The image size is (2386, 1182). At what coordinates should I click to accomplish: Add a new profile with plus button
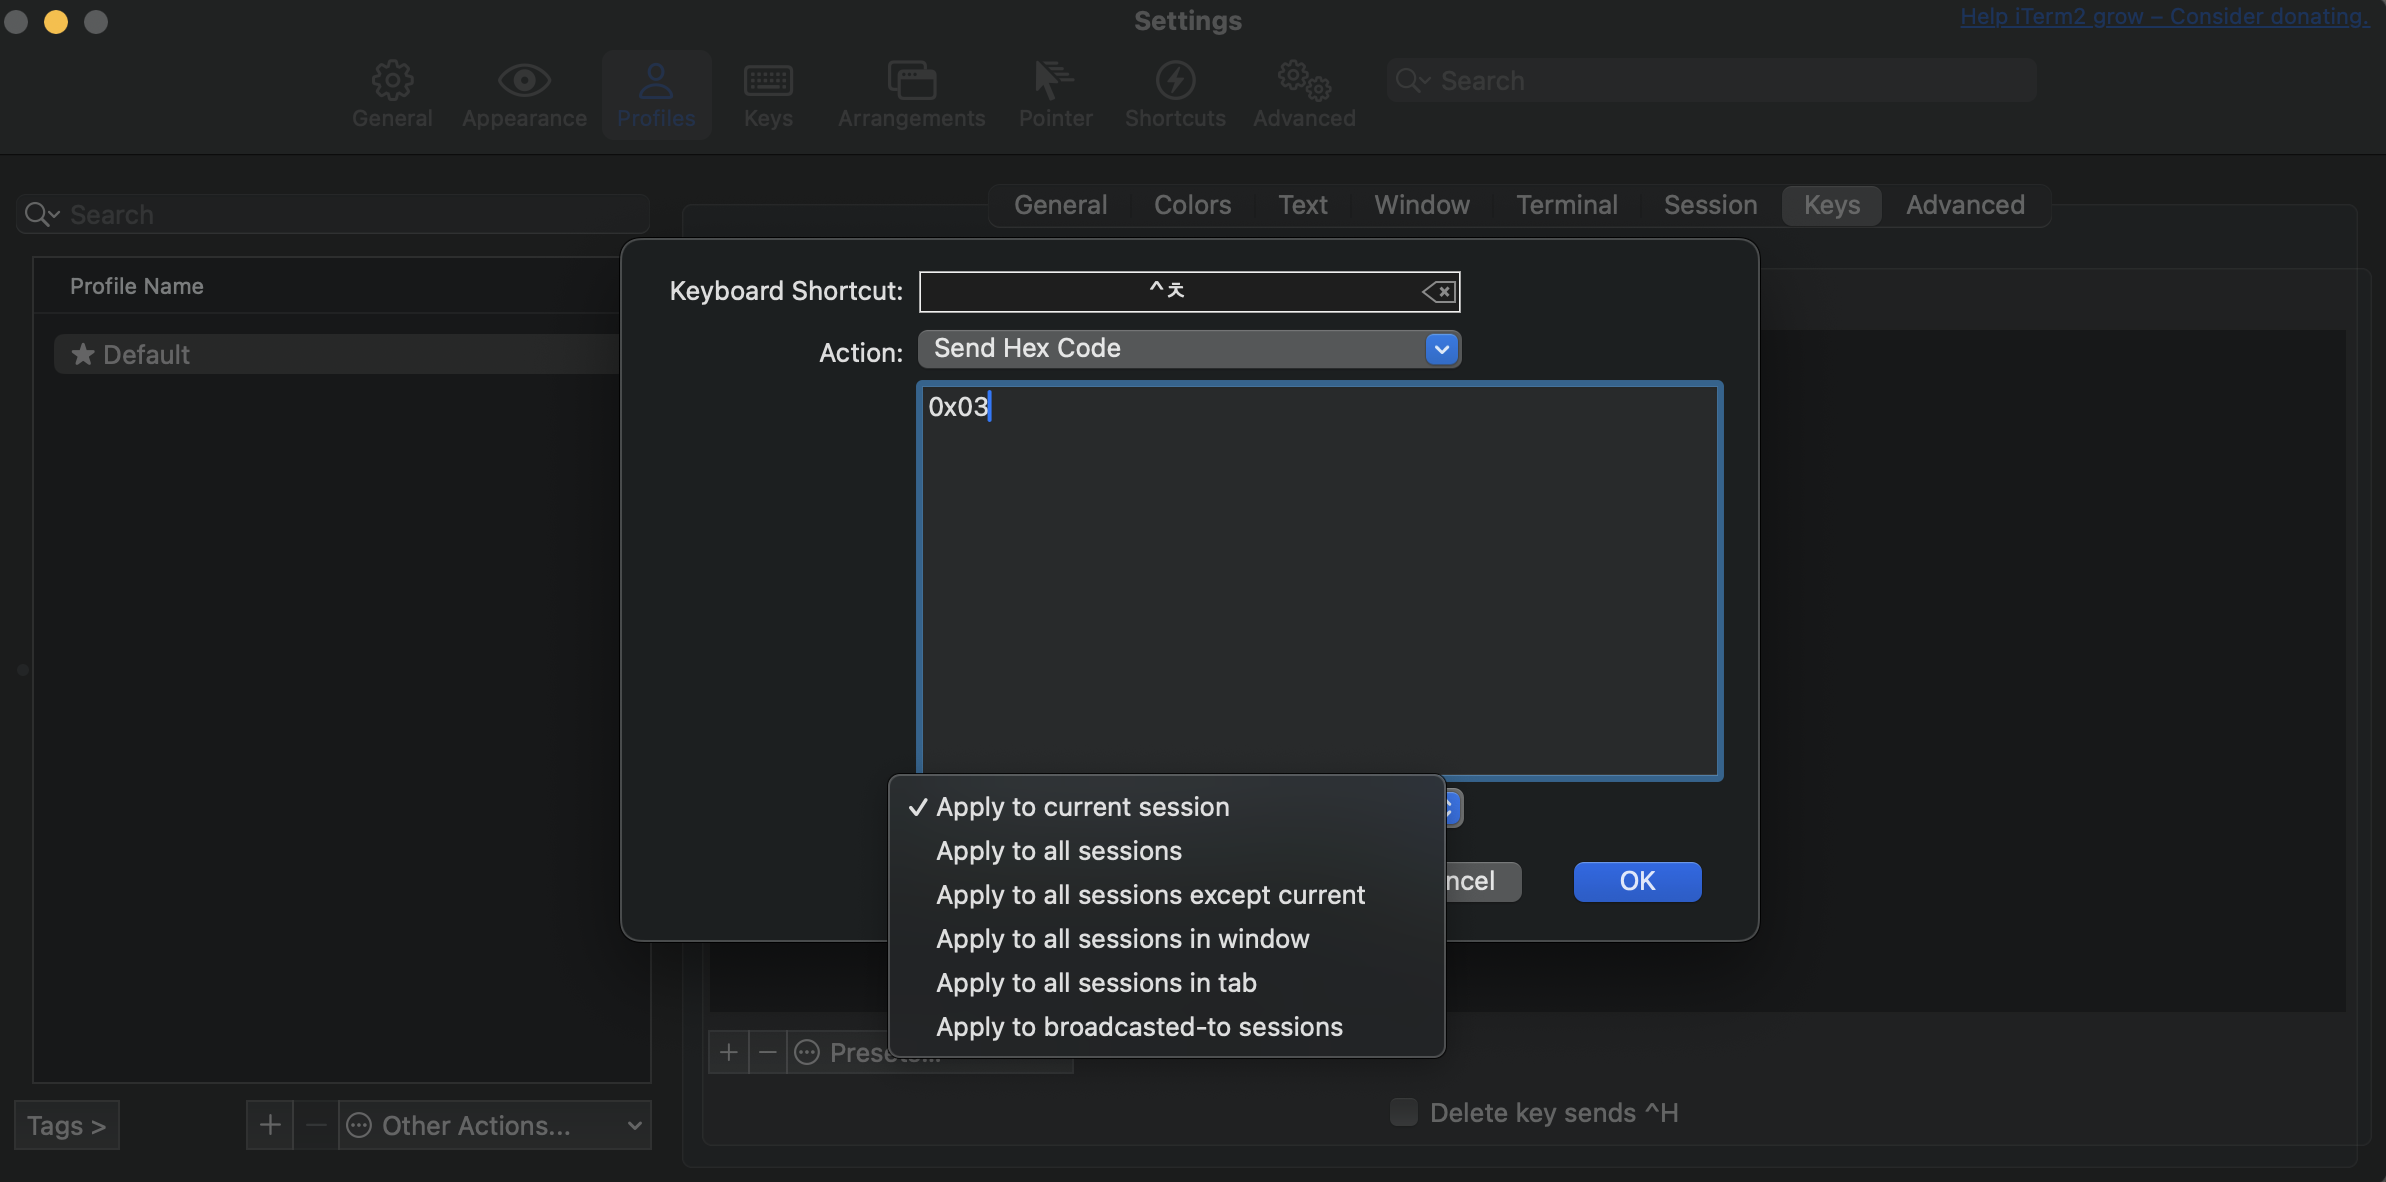tap(269, 1125)
